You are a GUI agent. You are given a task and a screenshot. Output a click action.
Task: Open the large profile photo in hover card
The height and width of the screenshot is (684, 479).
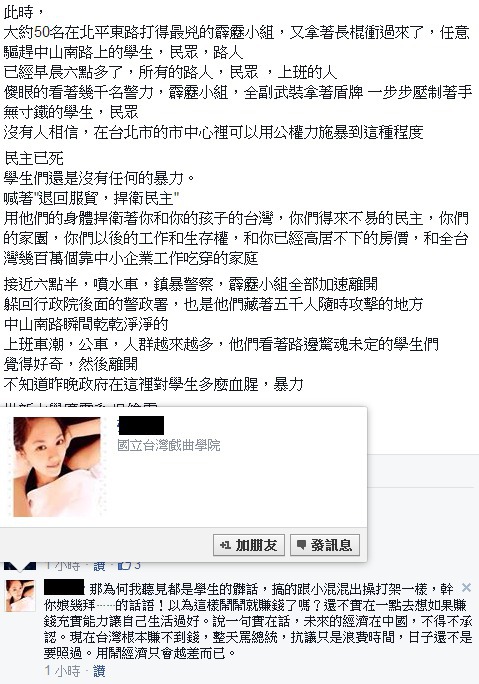(x=57, y=467)
